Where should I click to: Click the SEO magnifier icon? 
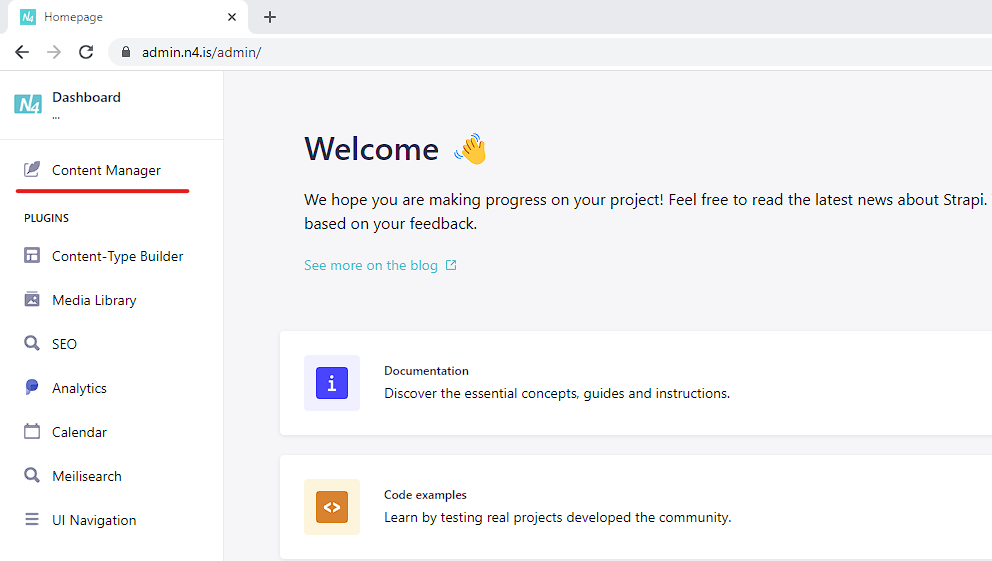point(32,343)
